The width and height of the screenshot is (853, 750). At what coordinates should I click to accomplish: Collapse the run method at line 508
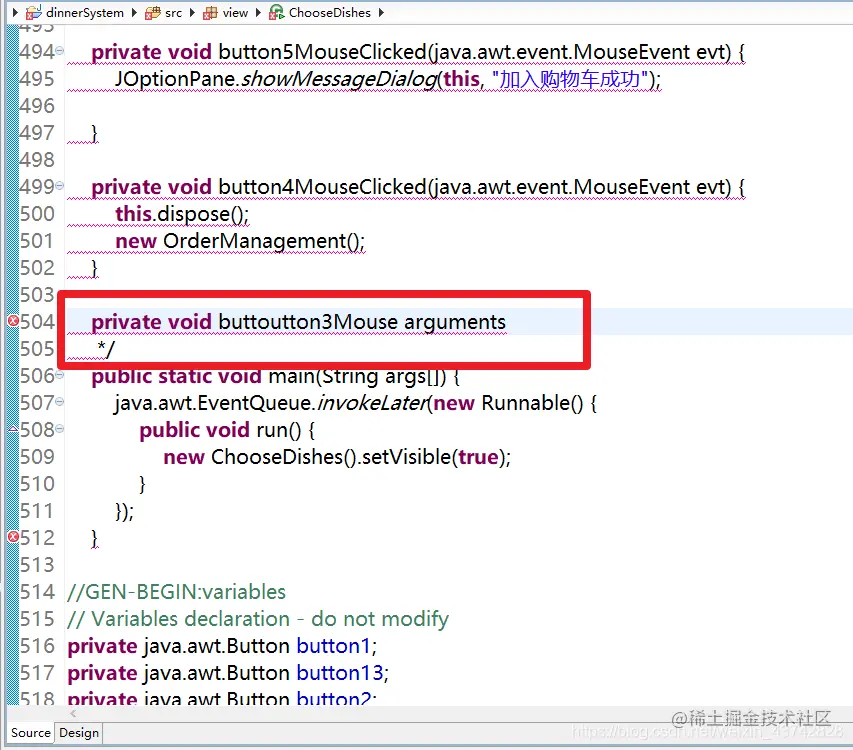click(x=59, y=429)
